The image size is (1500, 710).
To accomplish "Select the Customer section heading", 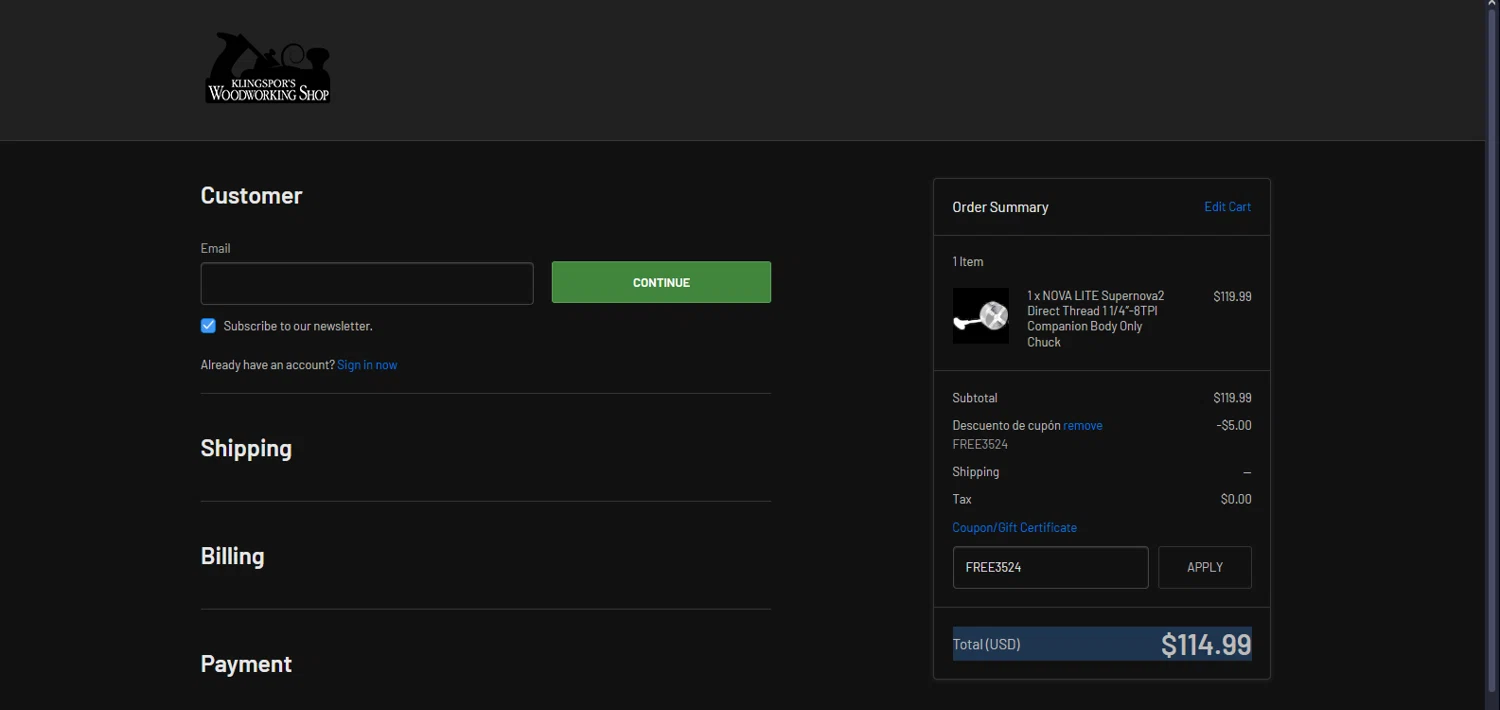I will [251, 195].
